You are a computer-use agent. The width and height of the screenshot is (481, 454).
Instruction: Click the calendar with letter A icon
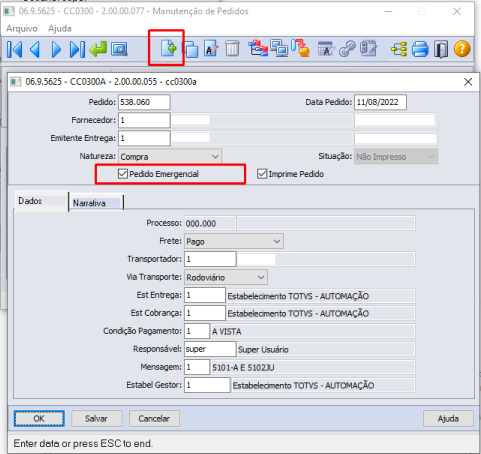pyautogui.click(x=326, y=49)
